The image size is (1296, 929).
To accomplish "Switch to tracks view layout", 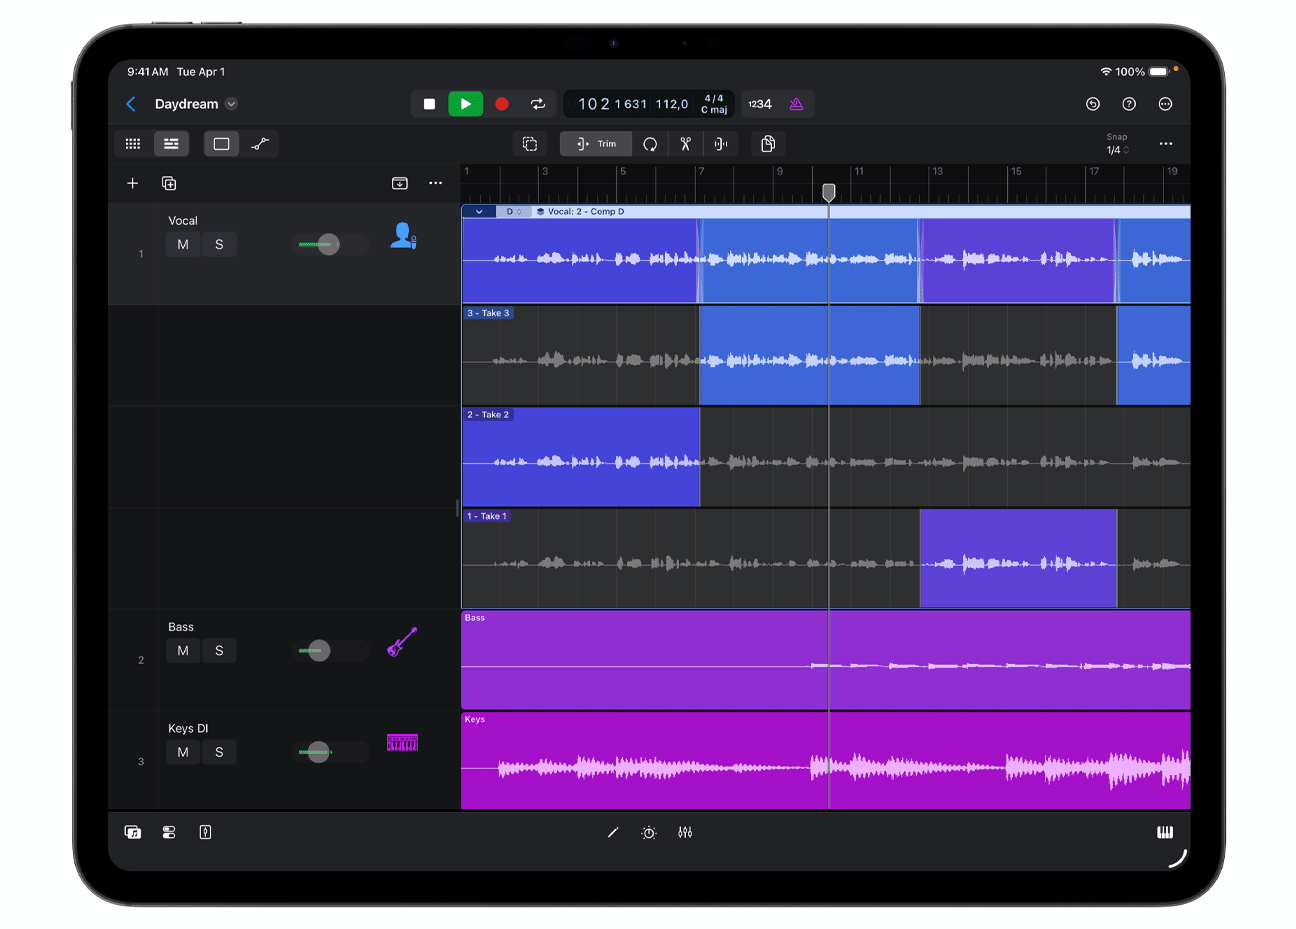I will tap(171, 144).
